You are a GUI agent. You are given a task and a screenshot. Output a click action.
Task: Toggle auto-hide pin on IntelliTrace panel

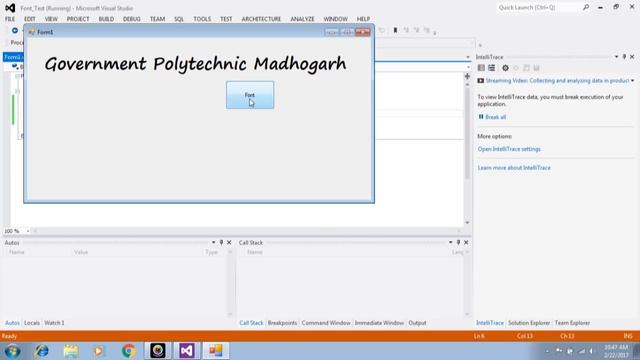tap(624, 57)
